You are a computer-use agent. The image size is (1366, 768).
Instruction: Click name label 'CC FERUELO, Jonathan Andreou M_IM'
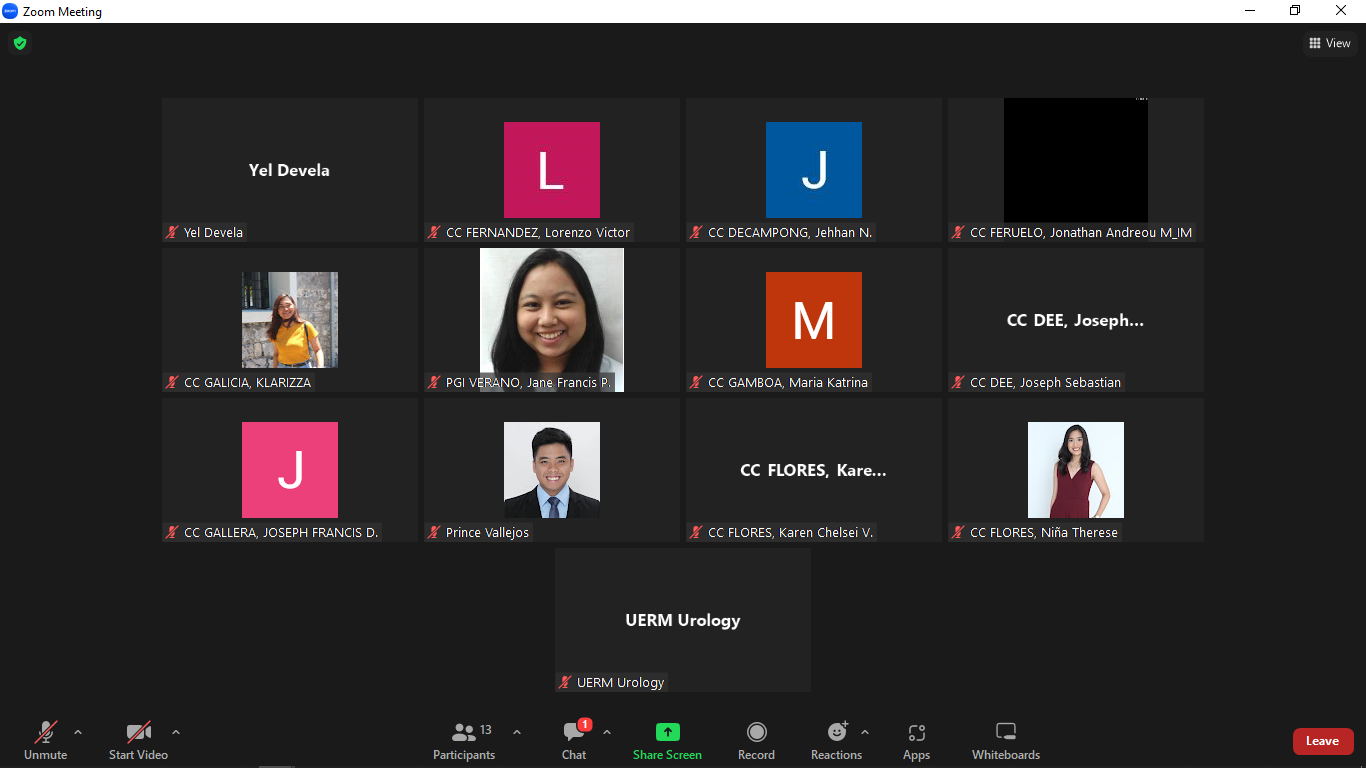(x=1081, y=232)
